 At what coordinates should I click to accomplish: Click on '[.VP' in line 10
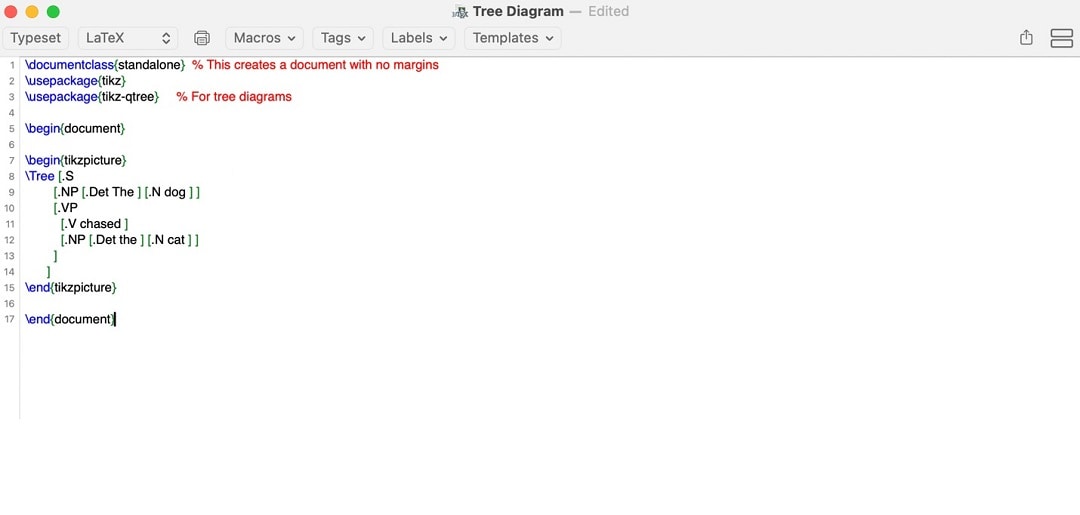tap(65, 207)
